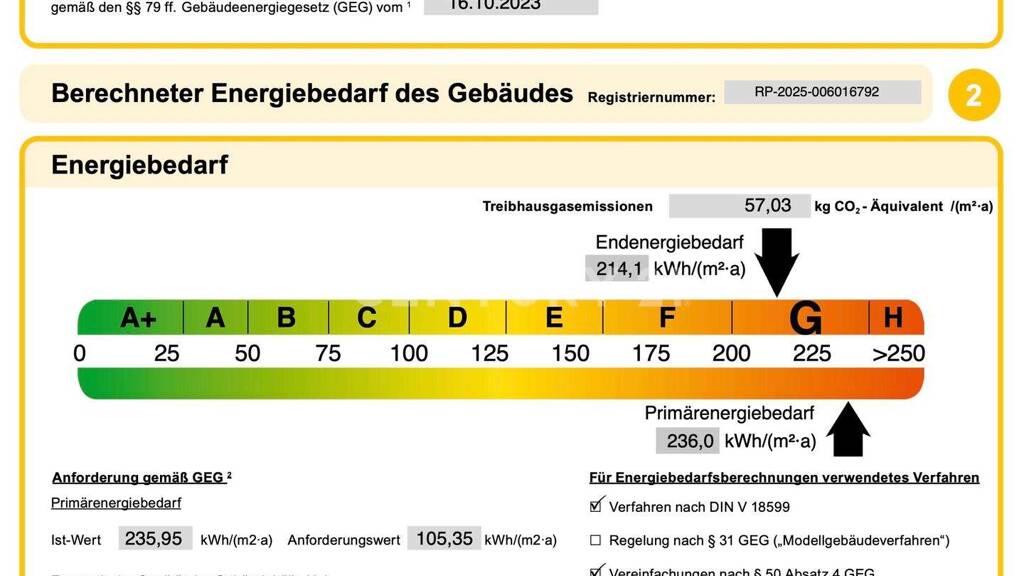Toggle the Vereinfachungen nach § 50 Absatz 4 checkbox
The height and width of the screenshot is (576, 1024).
point(597,571)
